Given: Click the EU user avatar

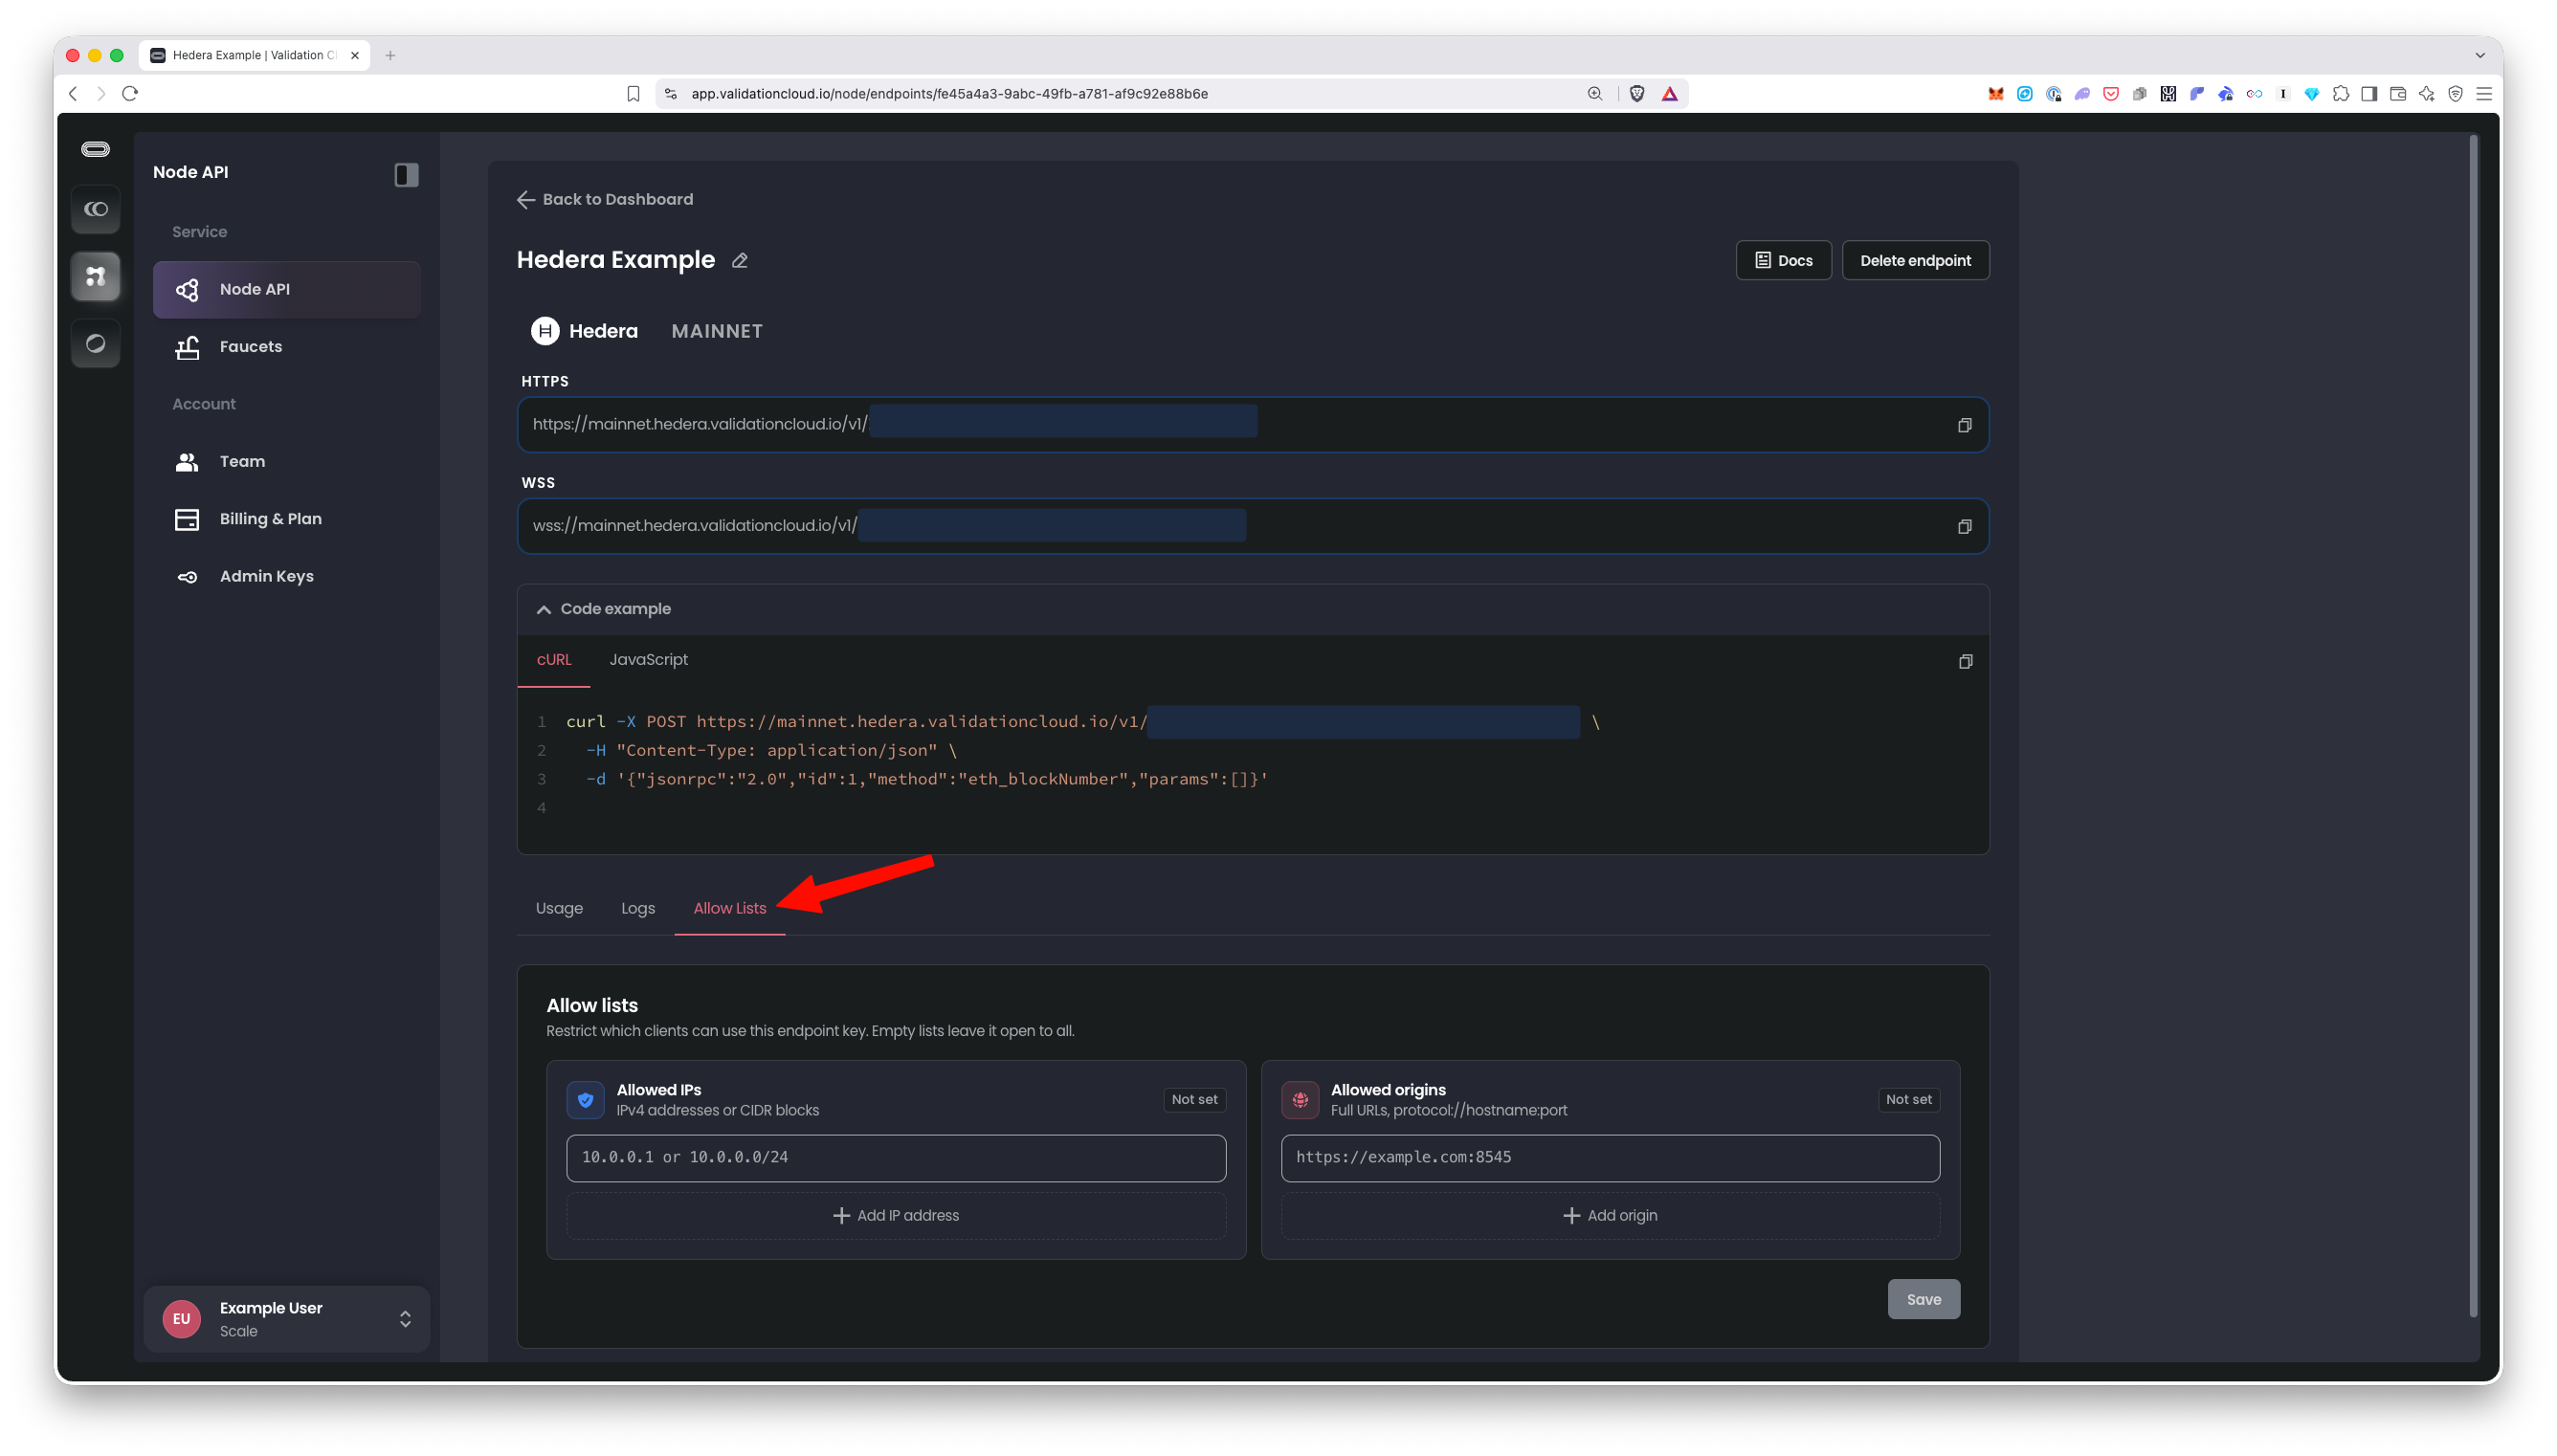Looking at the screenshot, I should click(x=181, y=1319).
